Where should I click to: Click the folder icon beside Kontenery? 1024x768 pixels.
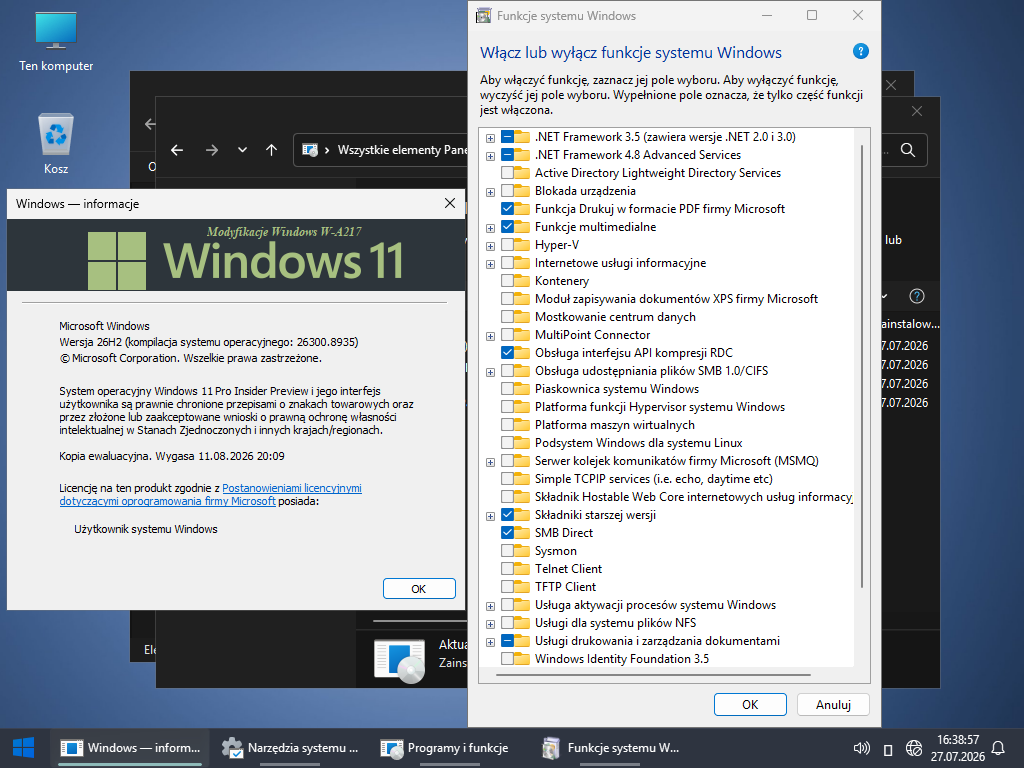(522, 281)
